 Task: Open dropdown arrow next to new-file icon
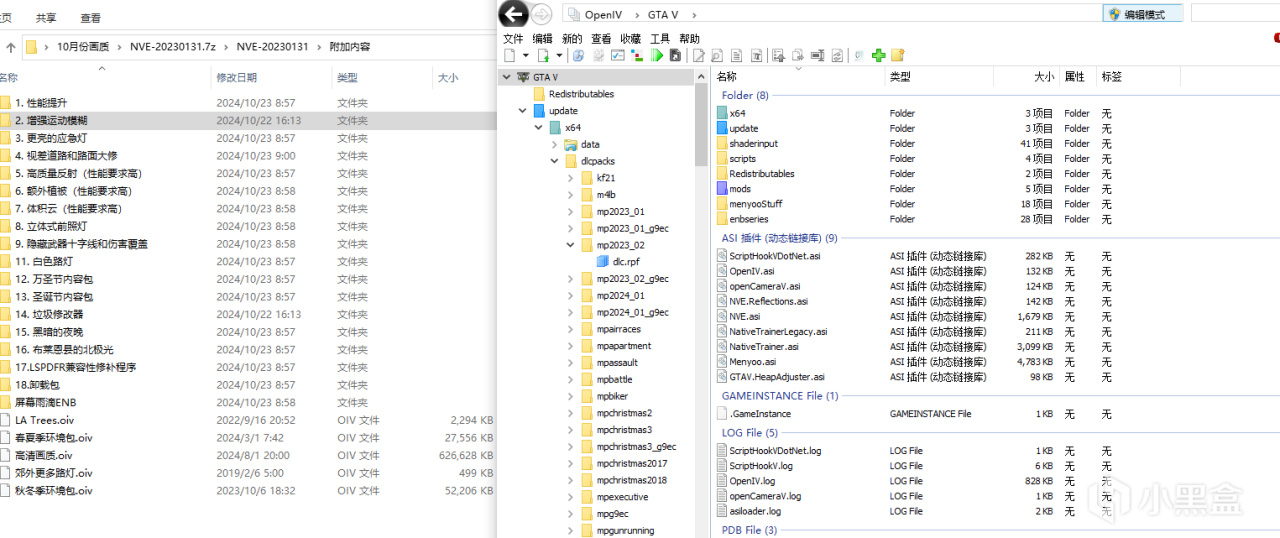tap(524, 56)
